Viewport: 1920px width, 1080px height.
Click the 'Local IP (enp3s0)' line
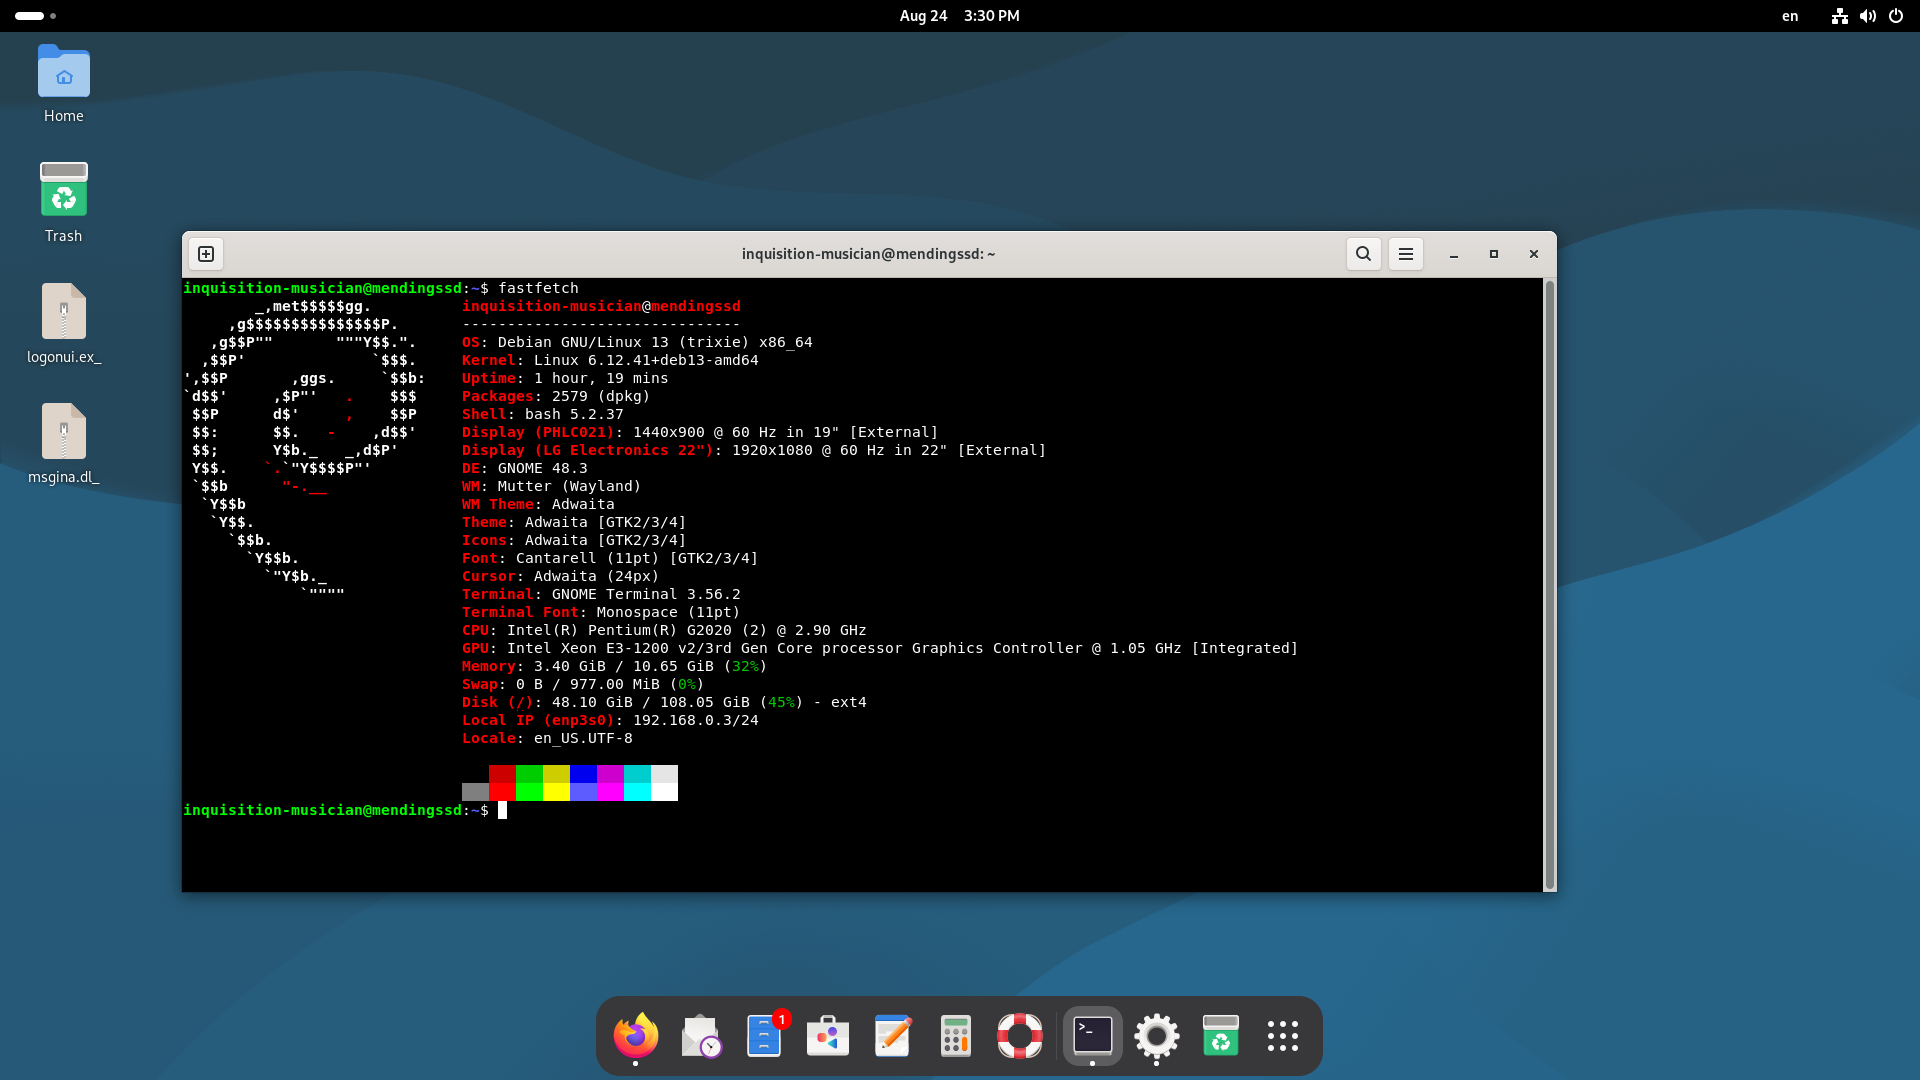tap(610, 720)
